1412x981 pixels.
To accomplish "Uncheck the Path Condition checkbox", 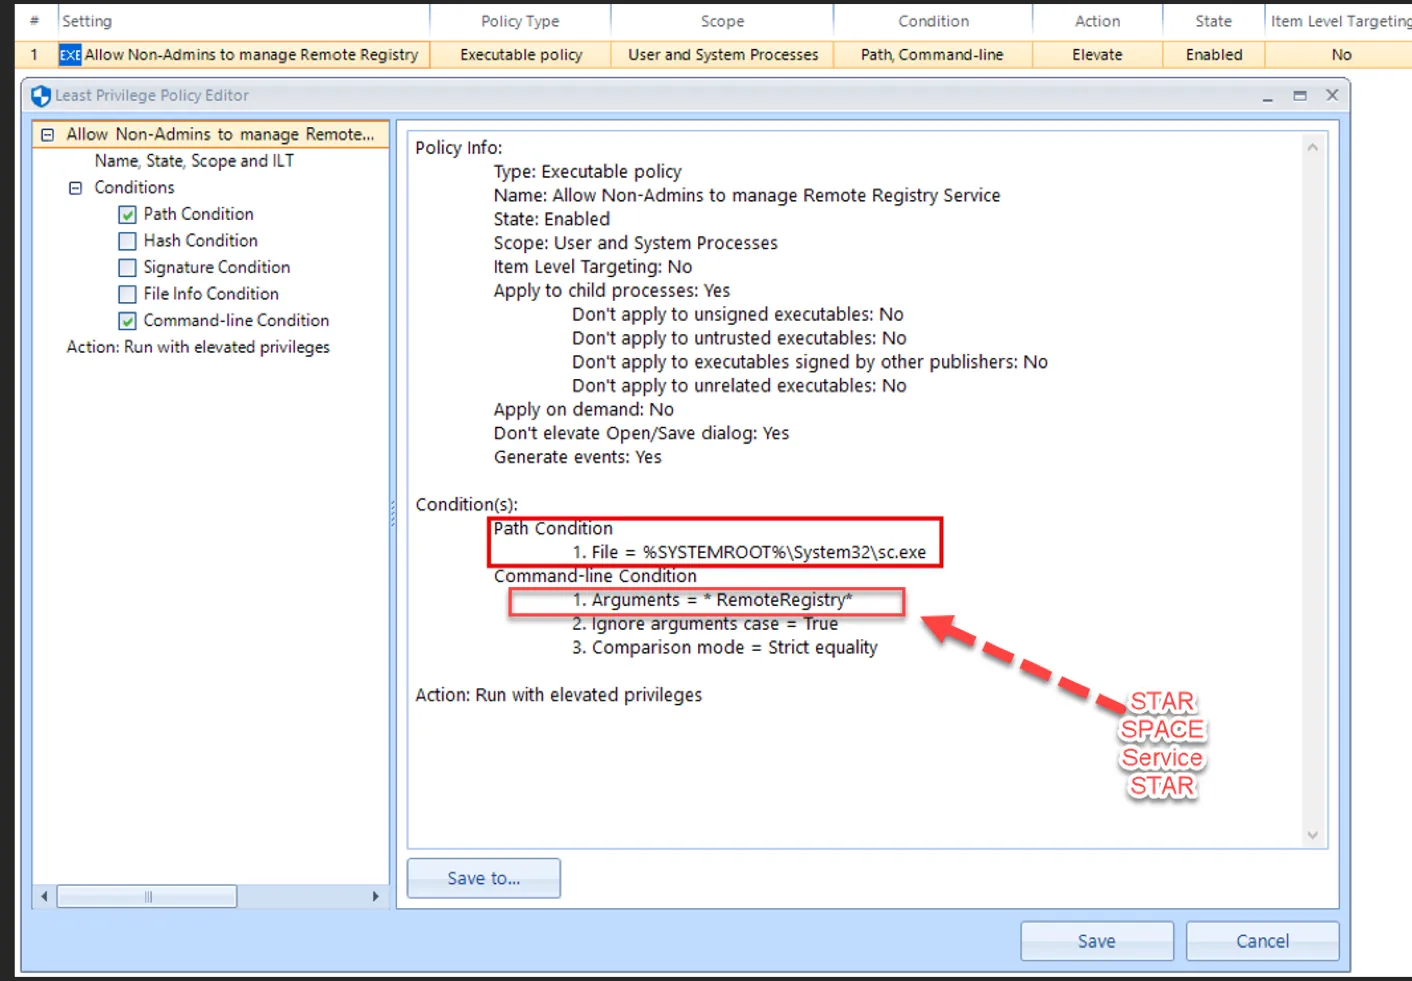I will (x=128, y=215).
